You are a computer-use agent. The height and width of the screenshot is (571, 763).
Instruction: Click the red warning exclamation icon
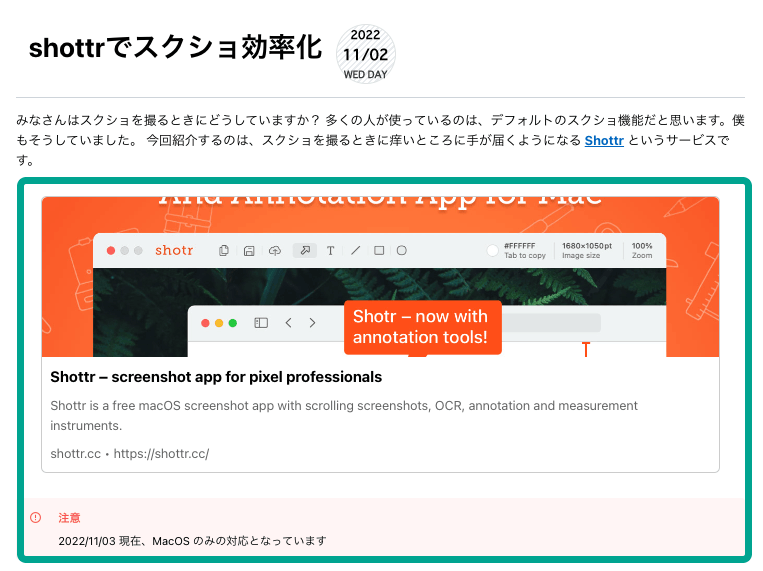tap(36, 517)
